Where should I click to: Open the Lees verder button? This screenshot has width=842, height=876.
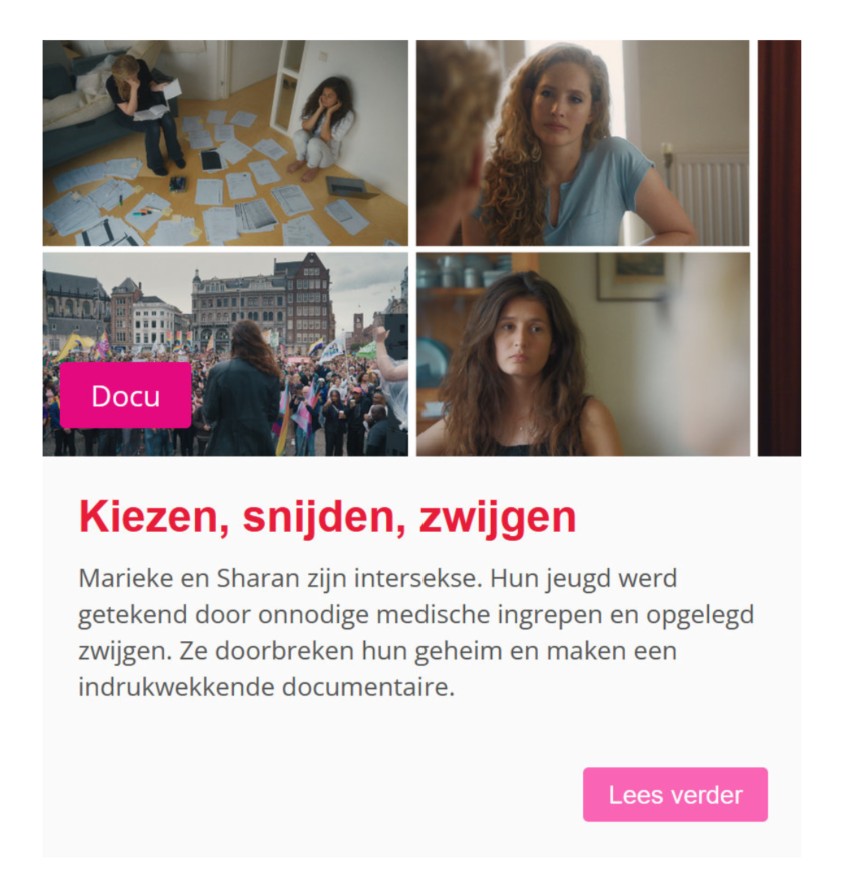pyautogui.click(x=675, y=794)
